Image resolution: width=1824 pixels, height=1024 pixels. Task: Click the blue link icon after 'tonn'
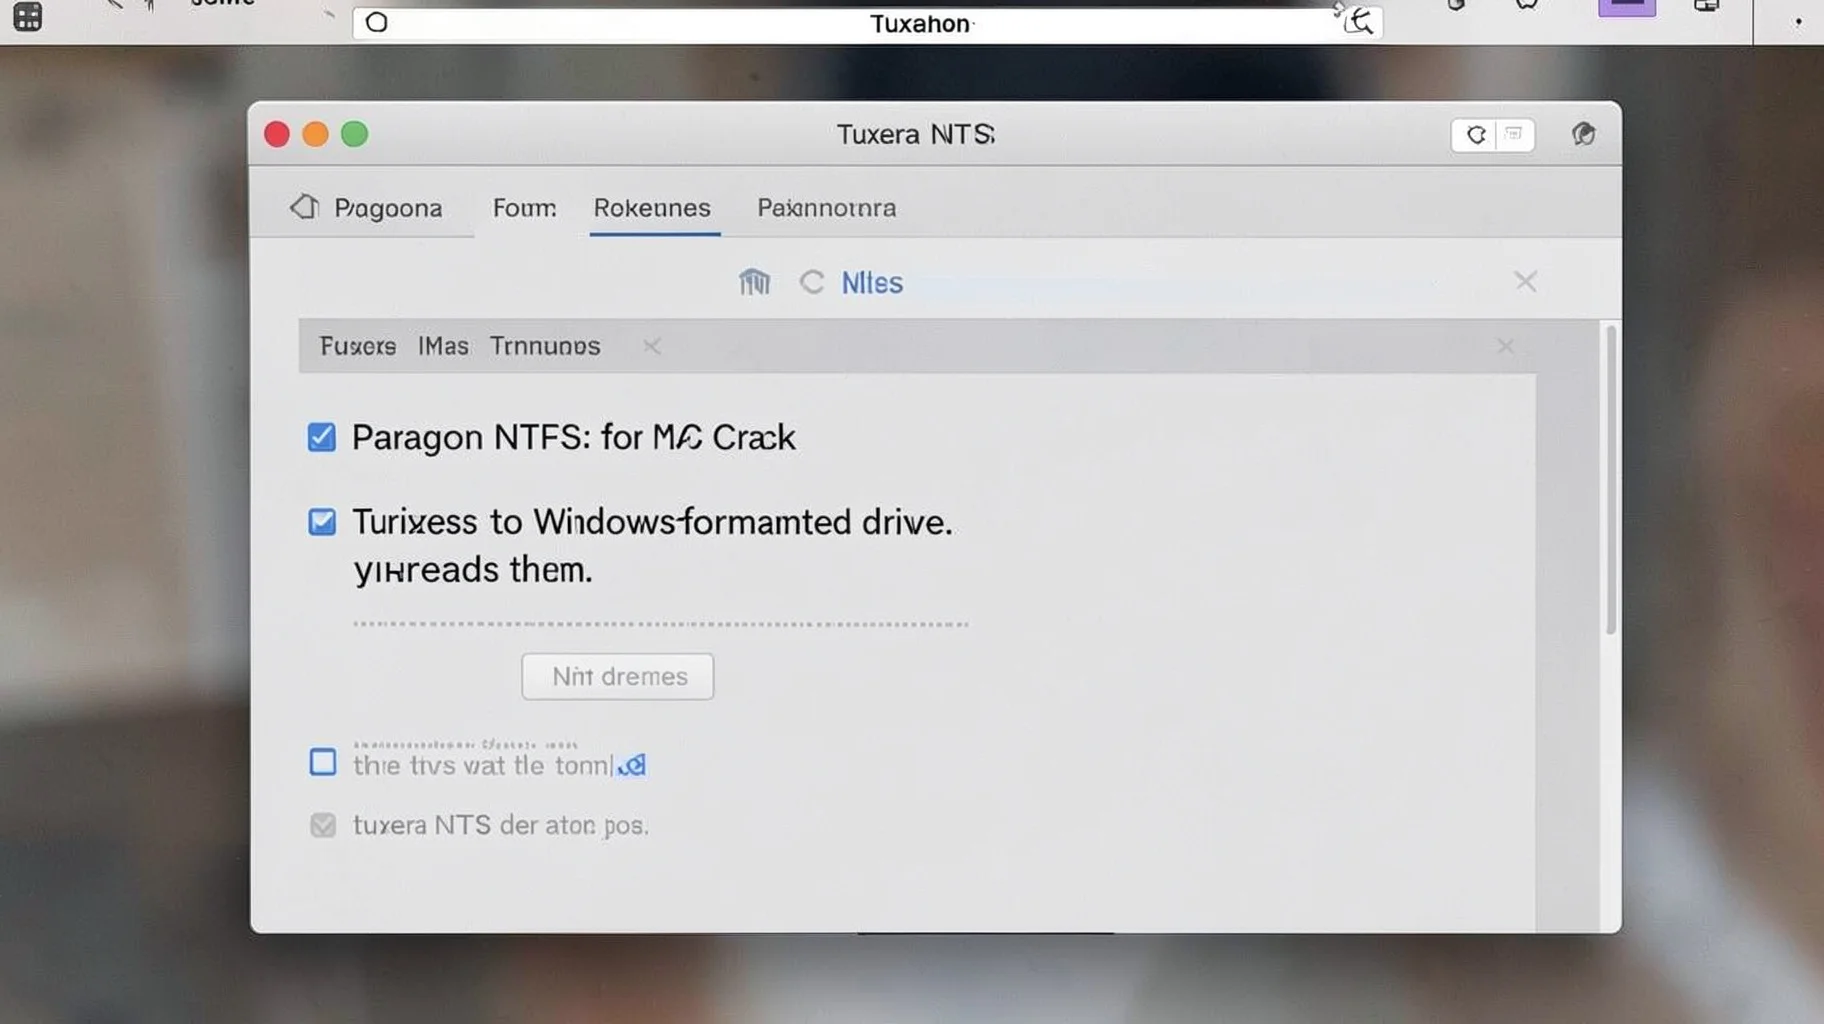point(632,766)
